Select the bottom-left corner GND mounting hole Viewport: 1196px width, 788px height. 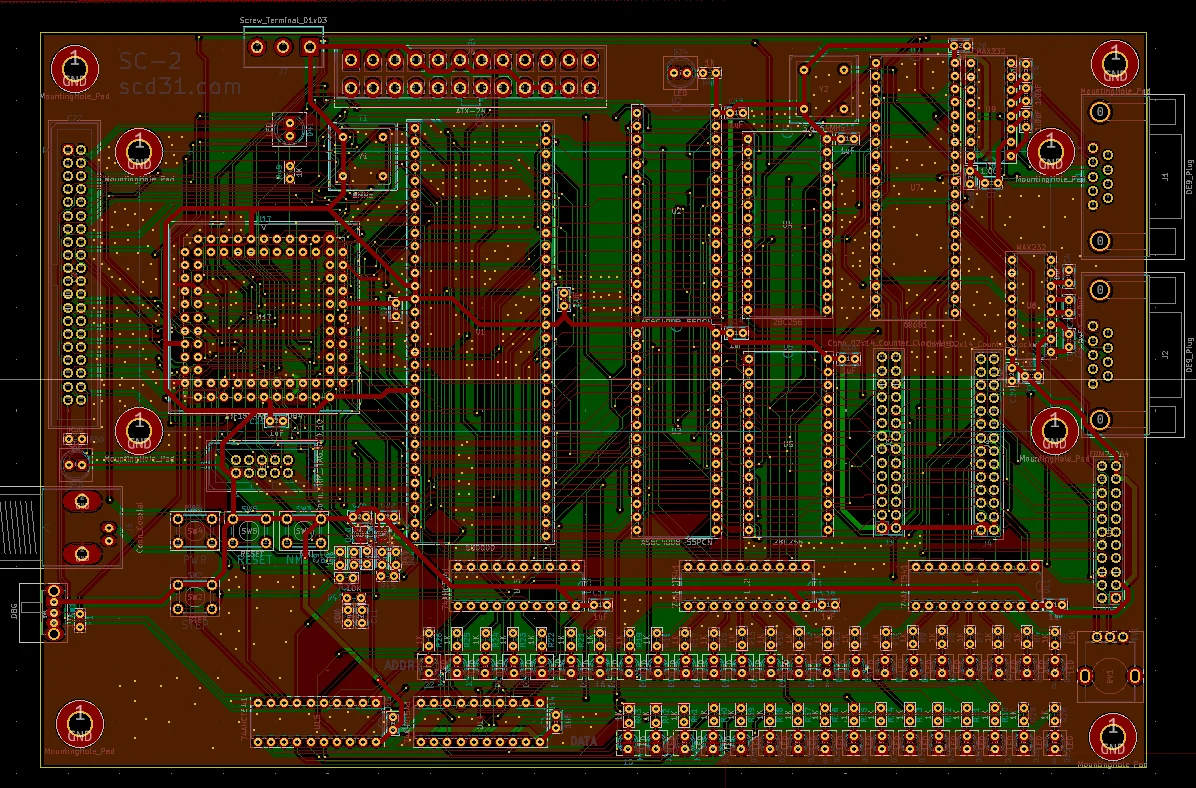coord(78,722)
